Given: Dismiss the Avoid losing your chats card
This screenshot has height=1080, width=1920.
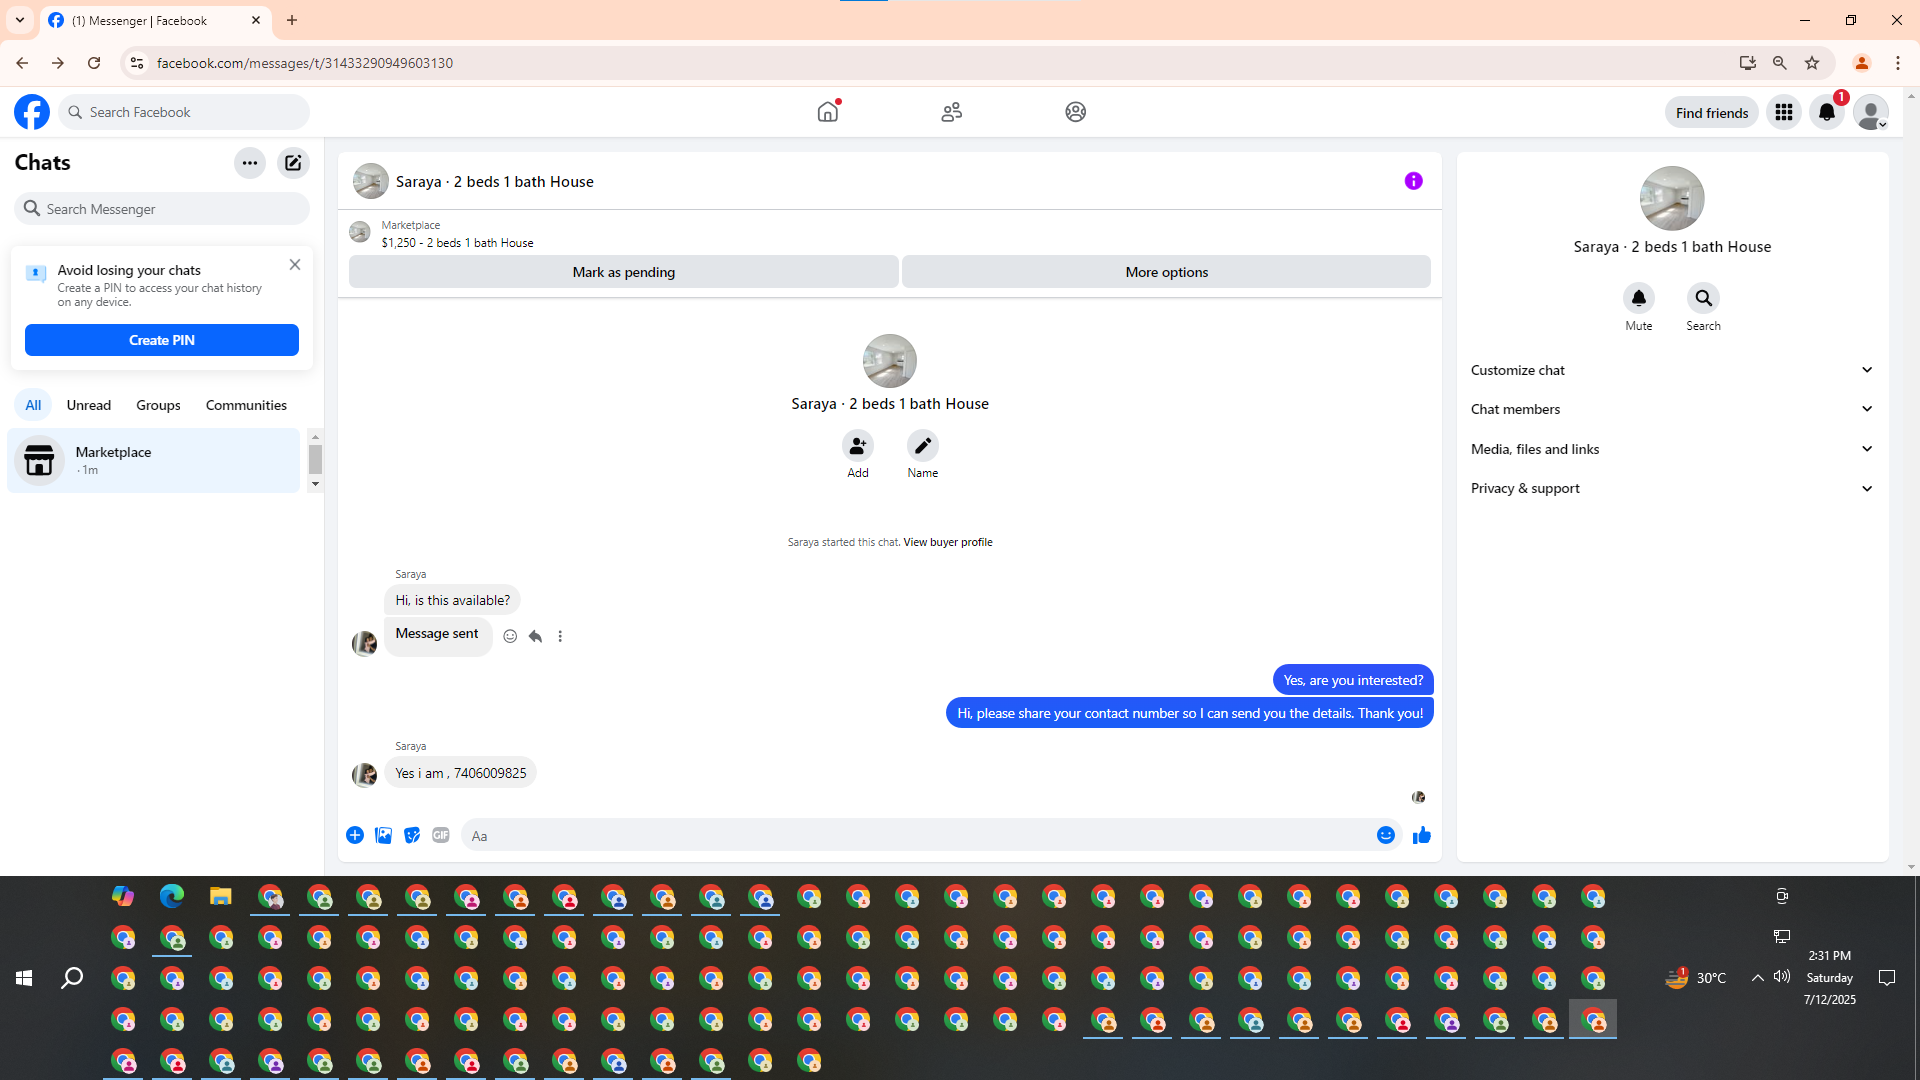Looking at the screenshot, I should [x=294, y=265].
